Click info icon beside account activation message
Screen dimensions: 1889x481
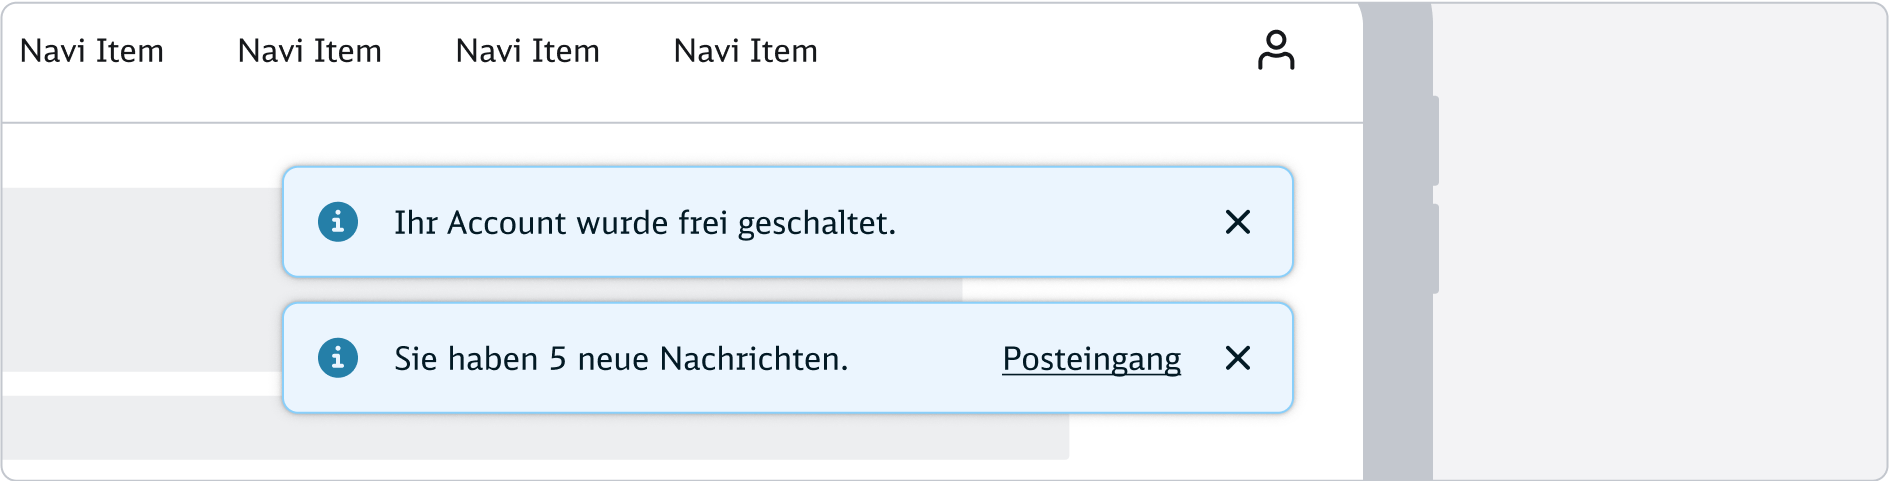(338, 222)
